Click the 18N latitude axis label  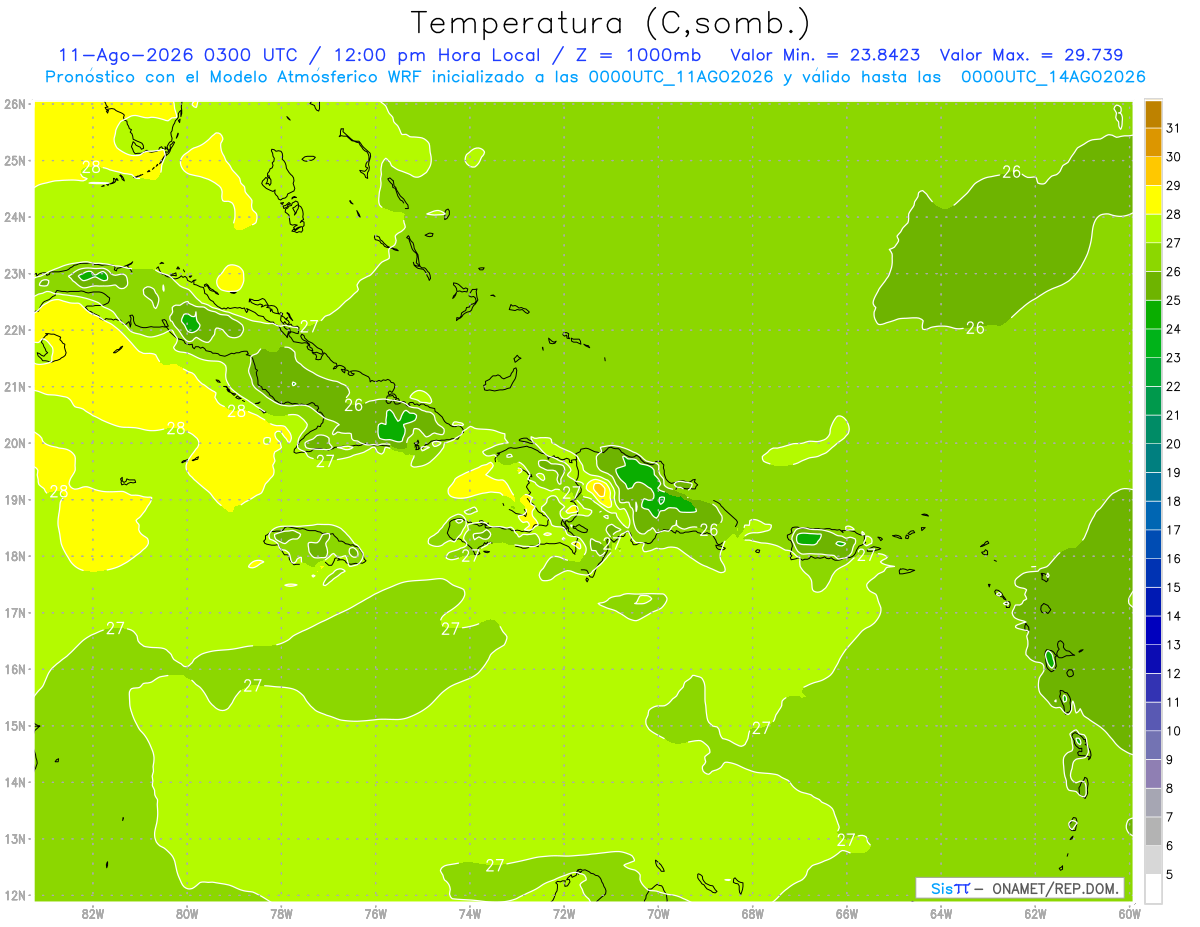click(15, 556)
